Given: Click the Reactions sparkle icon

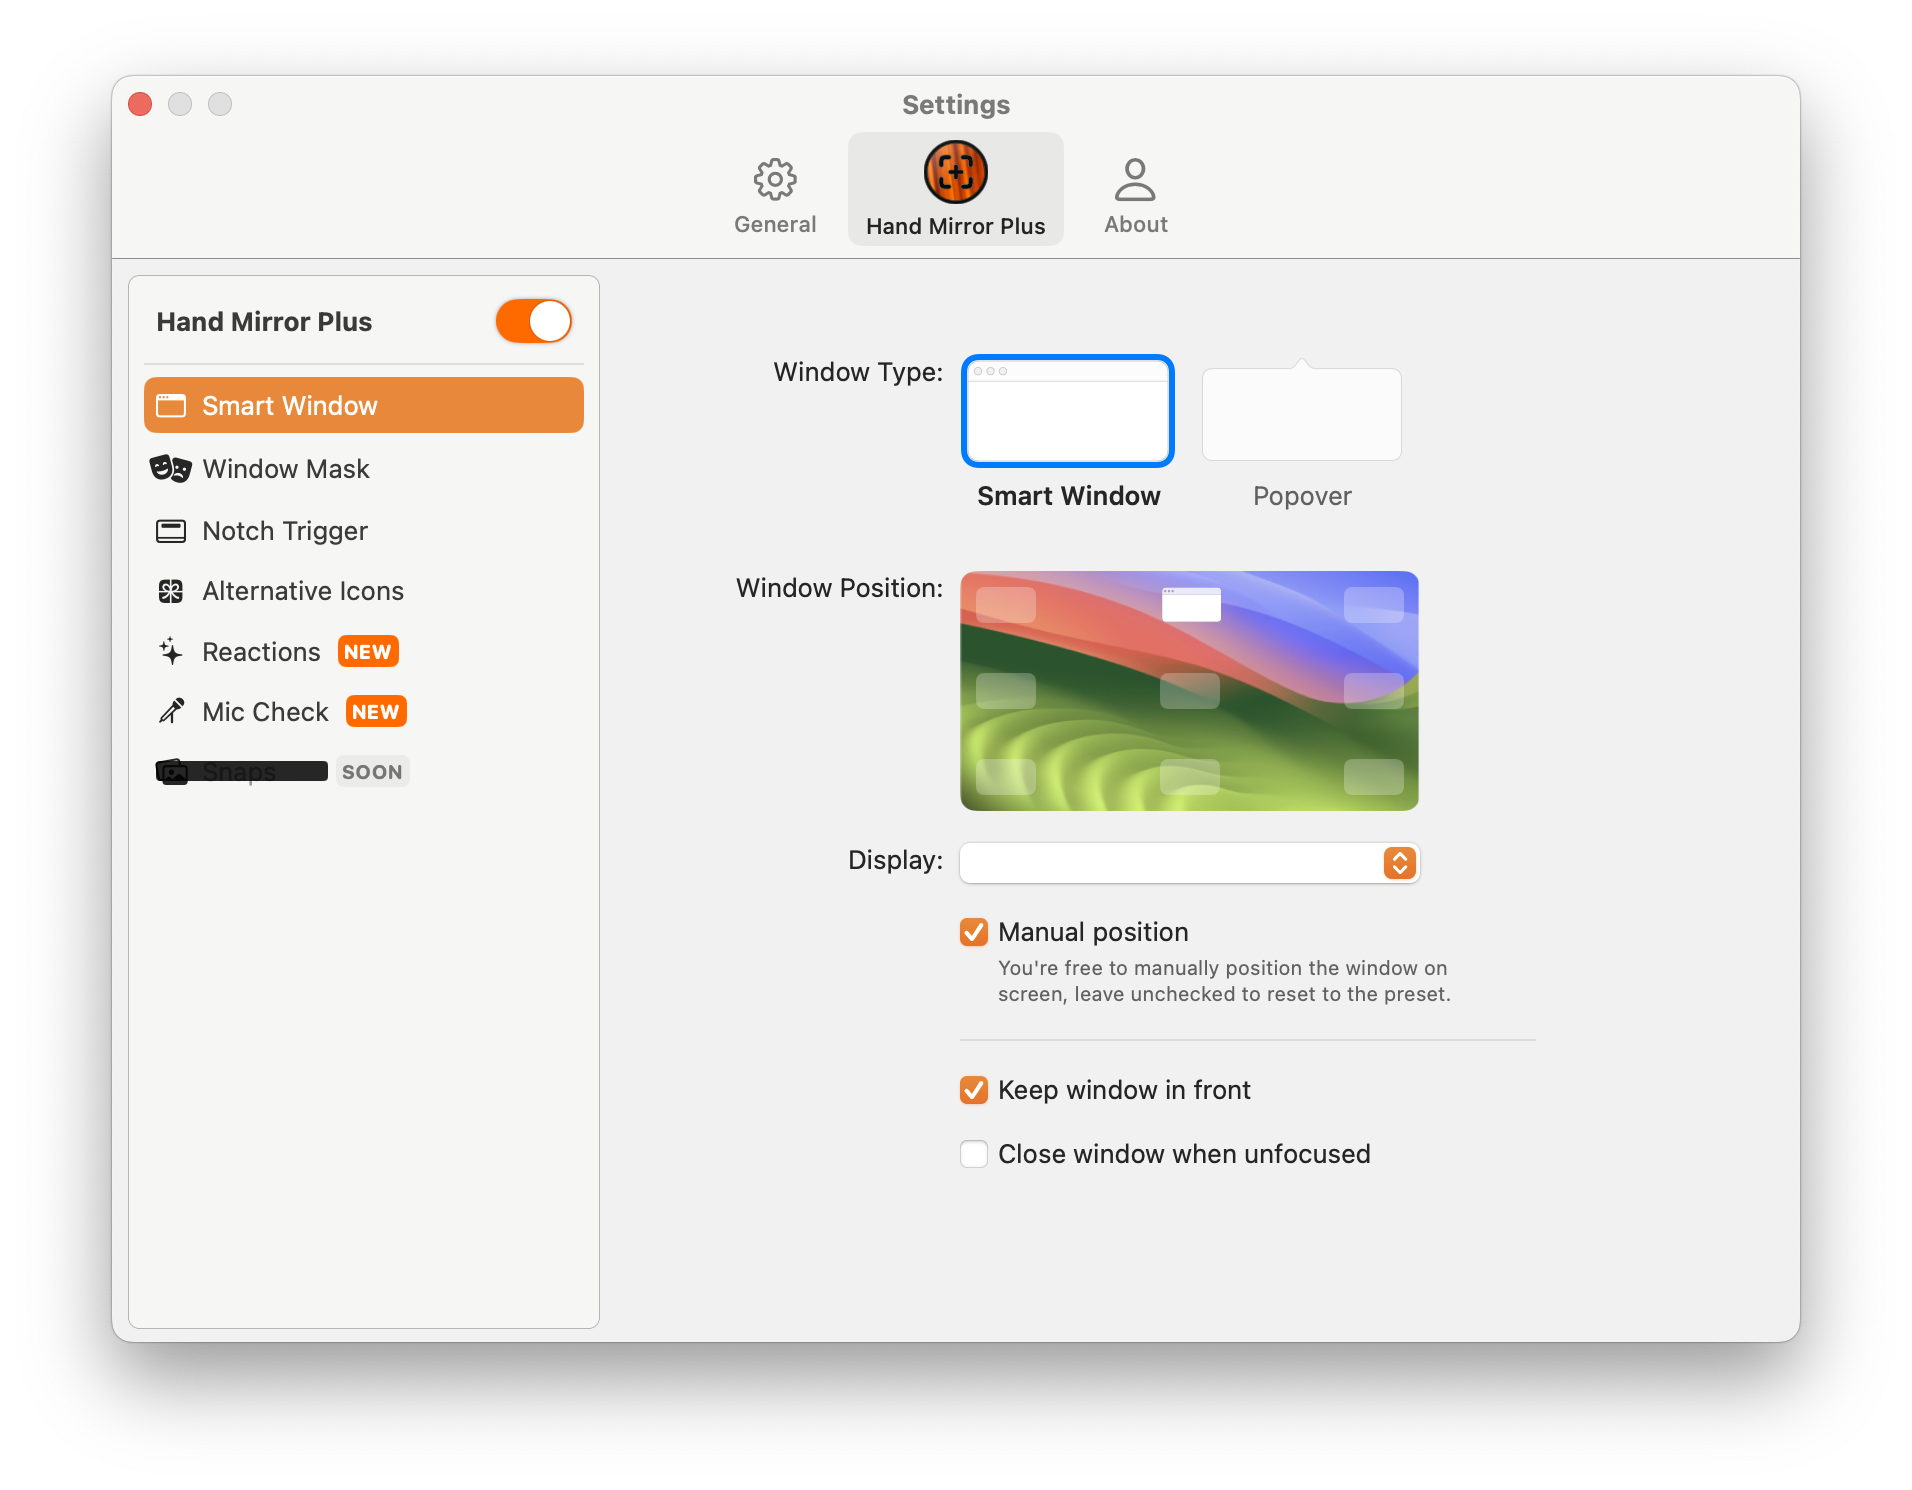Looking at the screenshot, I should point(171,651).
